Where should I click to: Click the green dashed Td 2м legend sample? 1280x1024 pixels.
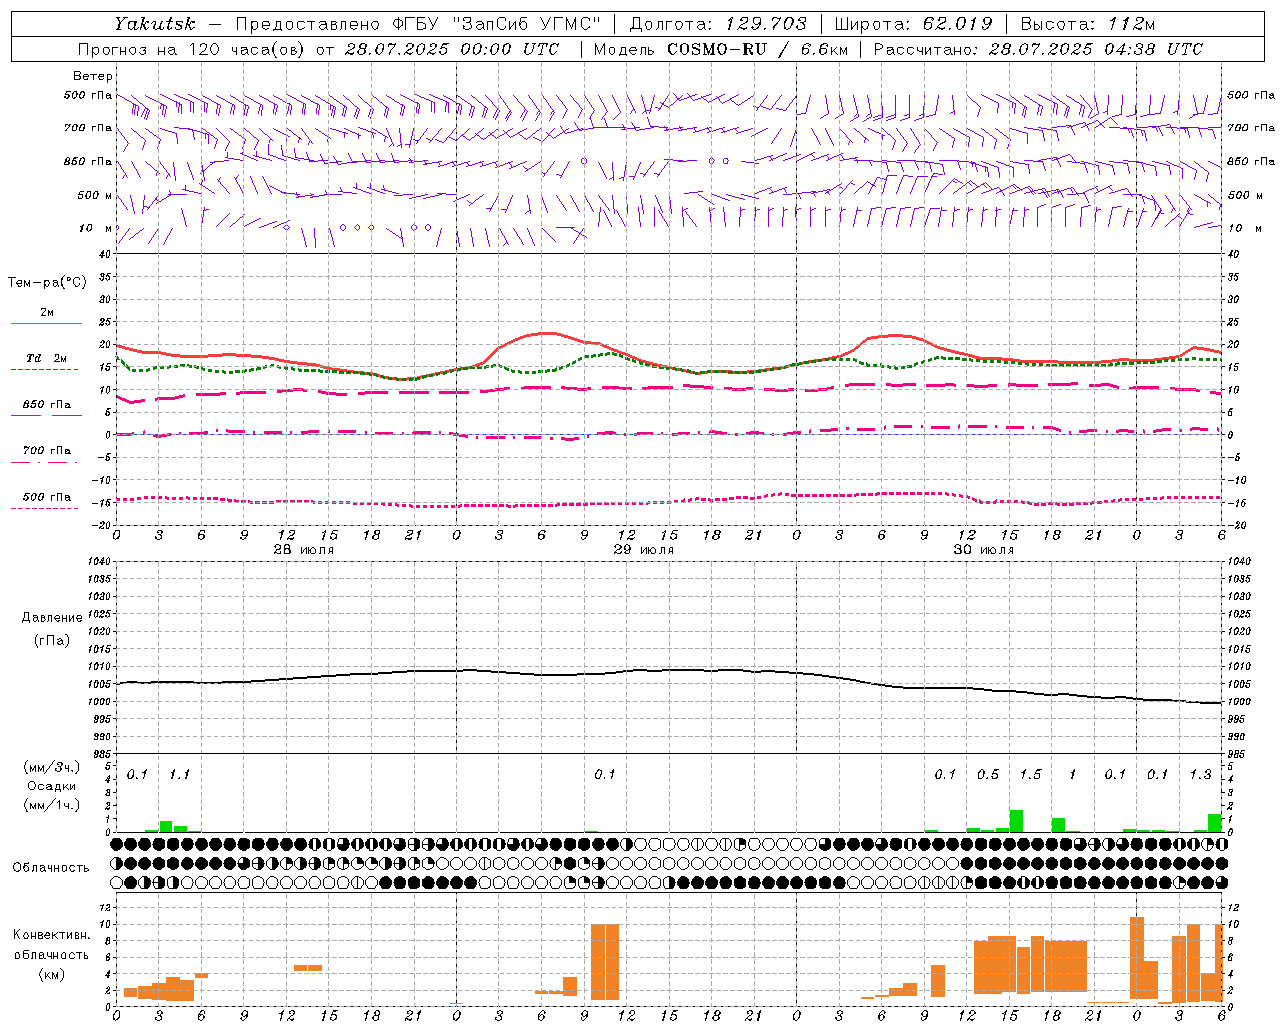click(45, 369)
